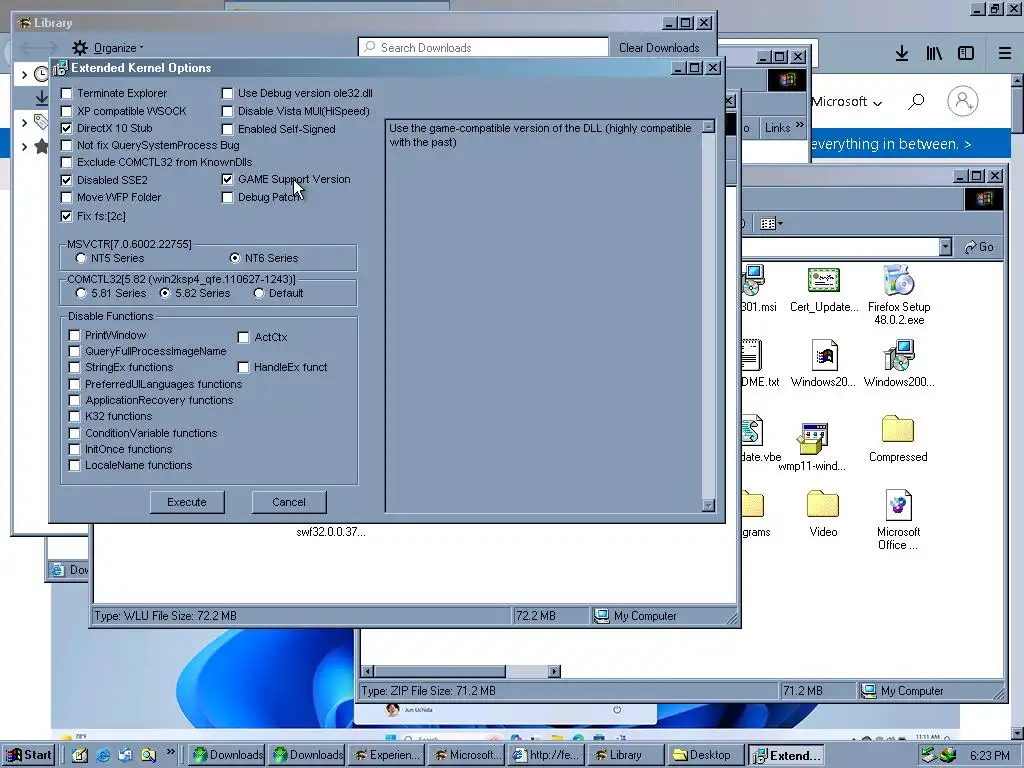
Task: Expand the Microsoft menu chevron
Action: [x=878, y=103]
